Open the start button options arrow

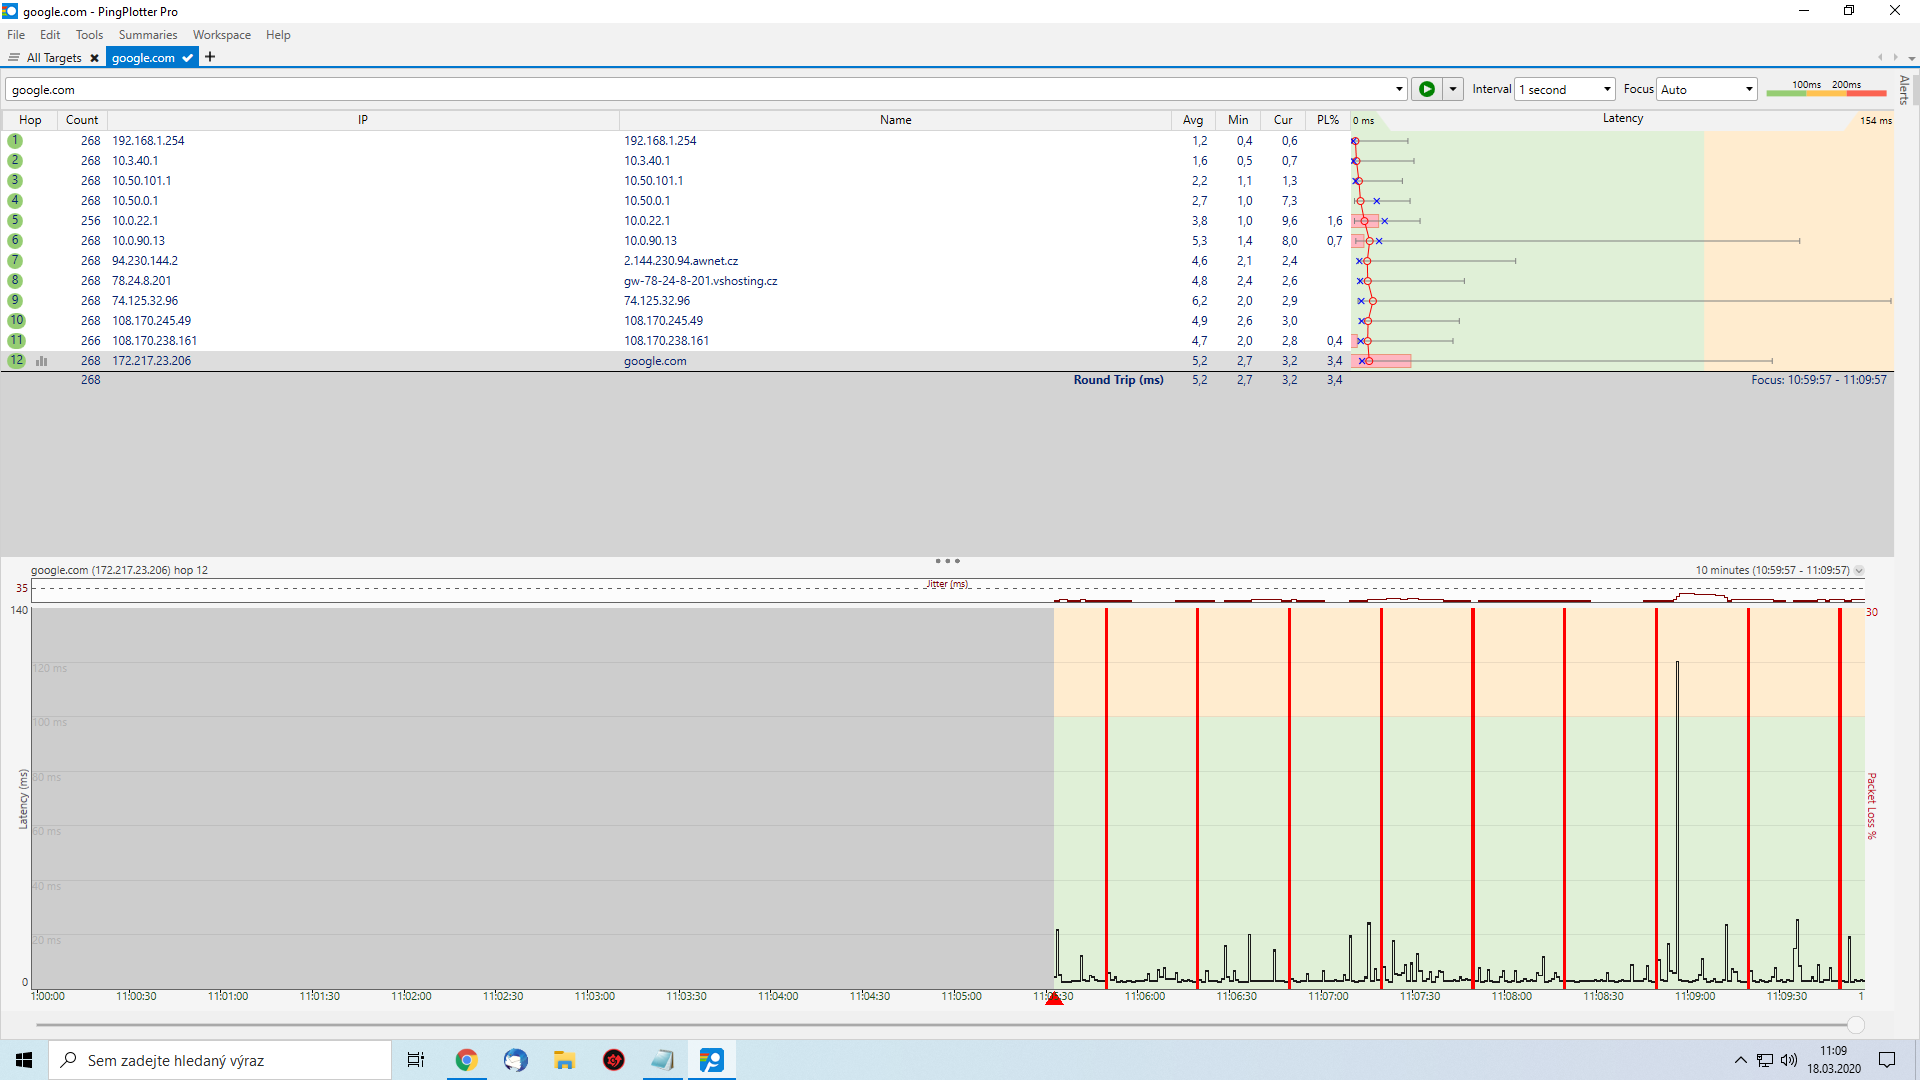coord(1453,89)
